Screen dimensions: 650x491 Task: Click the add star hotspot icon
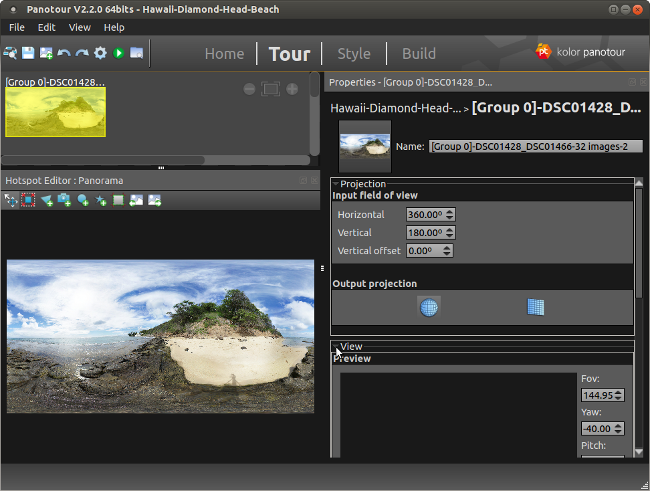point(101,200)
